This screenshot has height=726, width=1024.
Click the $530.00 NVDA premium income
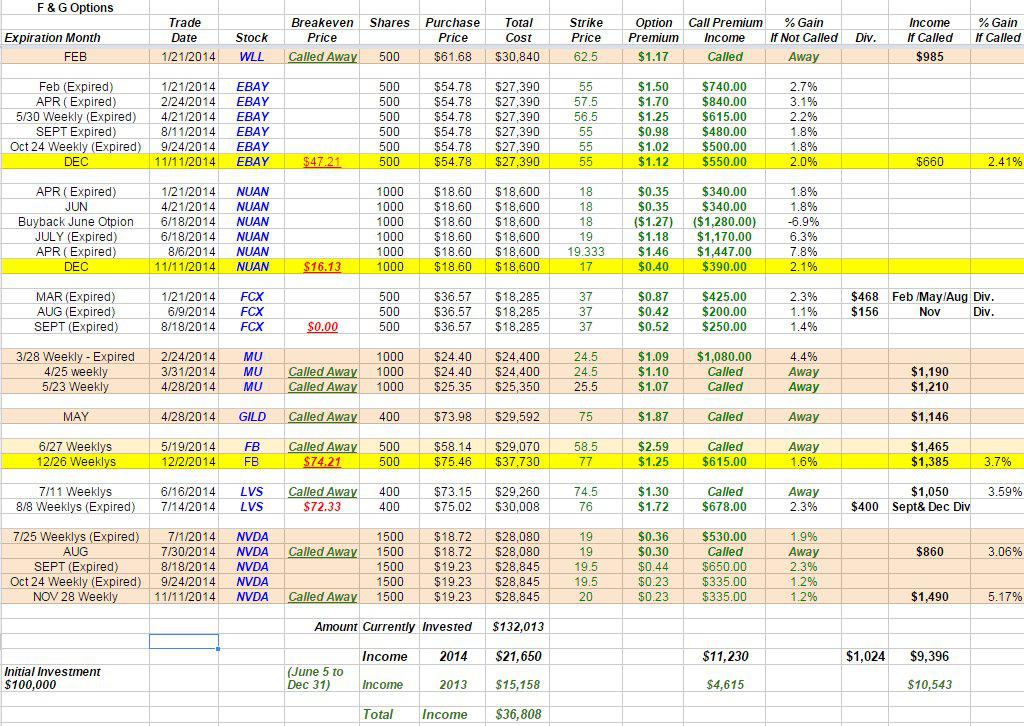tap(724, 537)
